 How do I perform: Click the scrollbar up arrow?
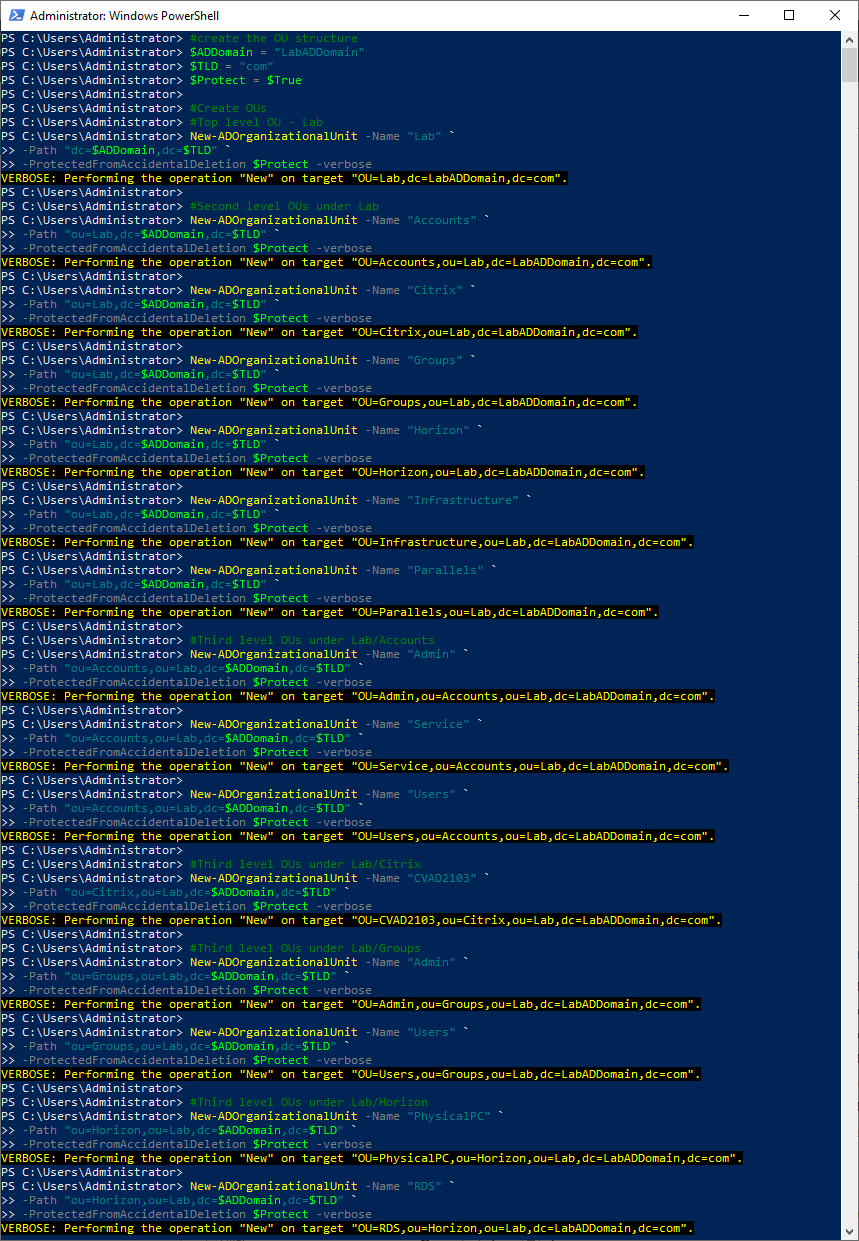tap(850, 38)
